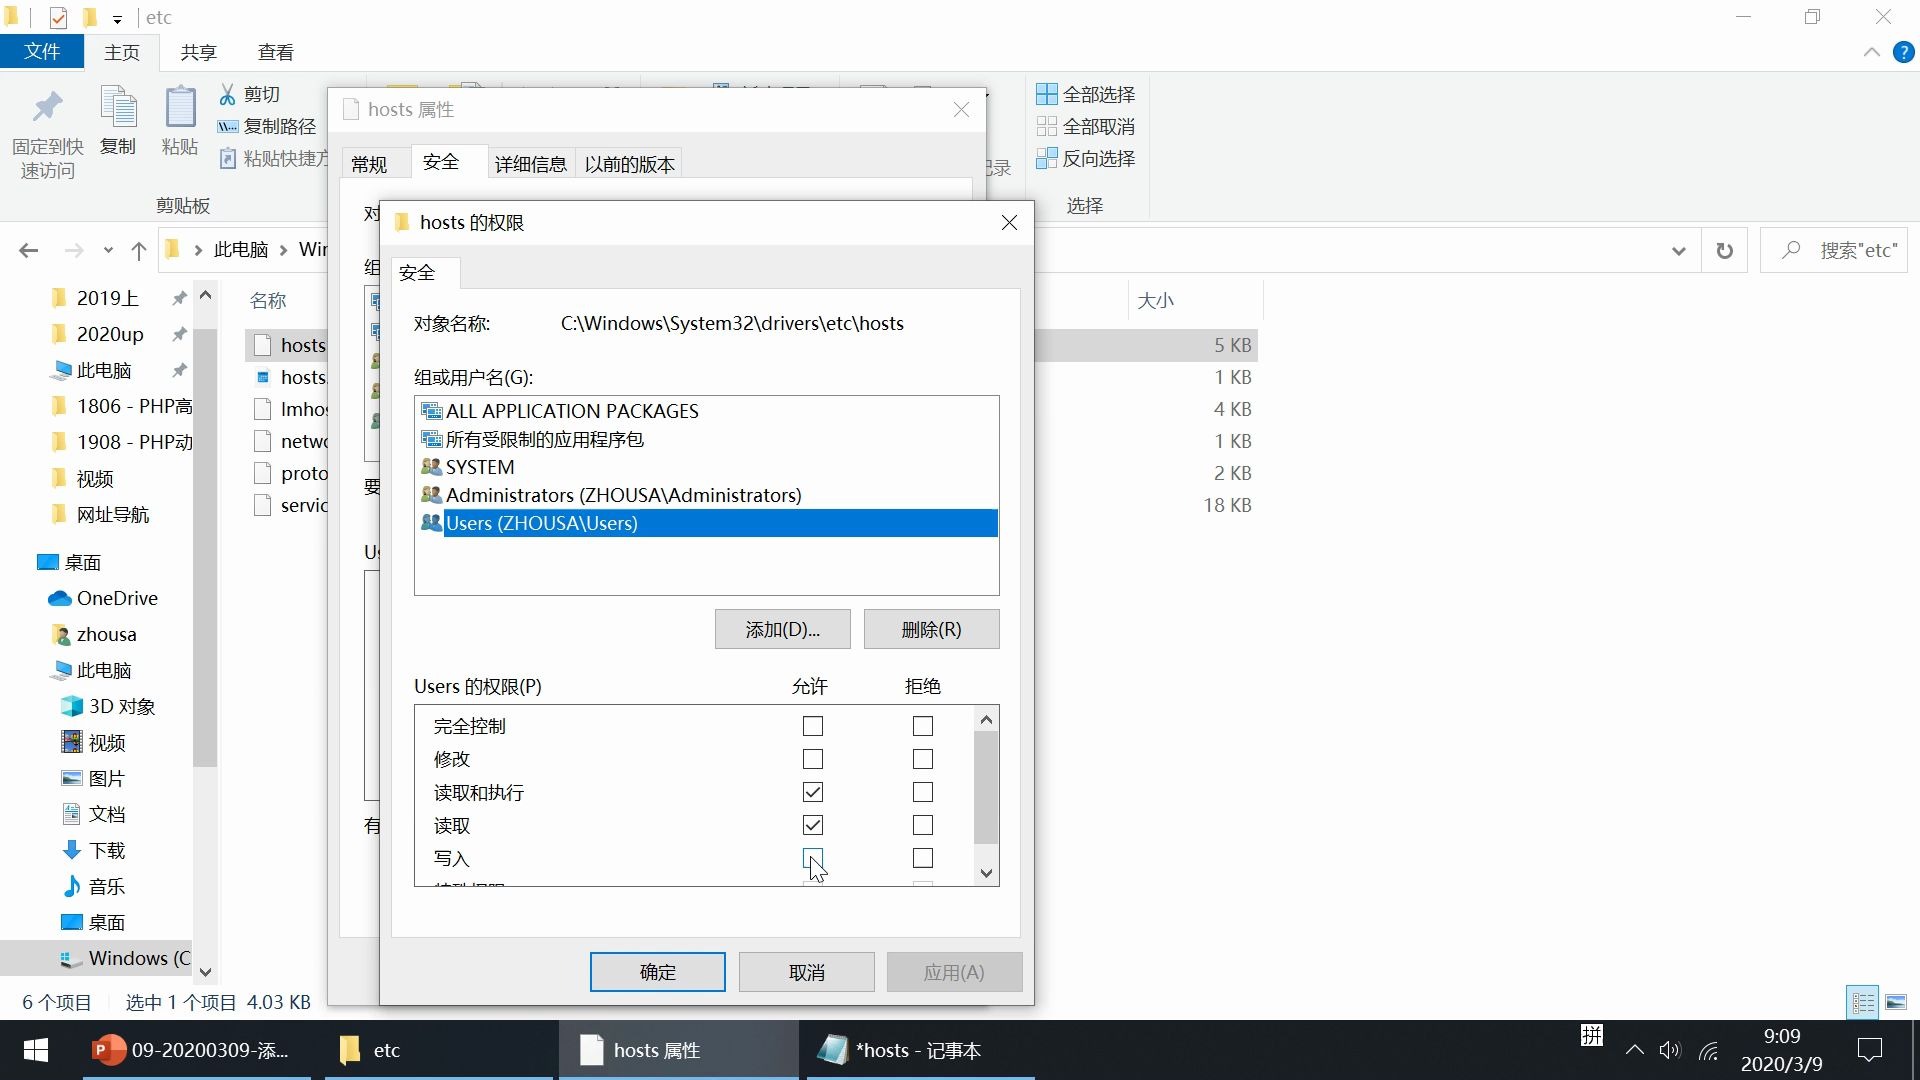Click 删除(R) Remove button
Image resolution: width=1920 pixels, height=1080 pixels.
931,629
